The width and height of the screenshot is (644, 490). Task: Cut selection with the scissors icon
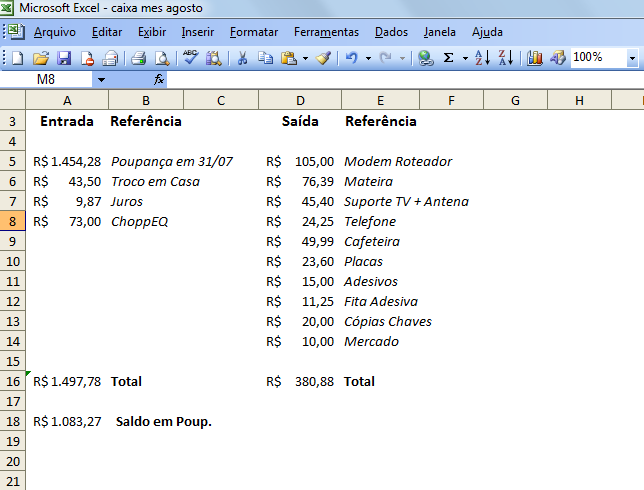pos(242,58)
